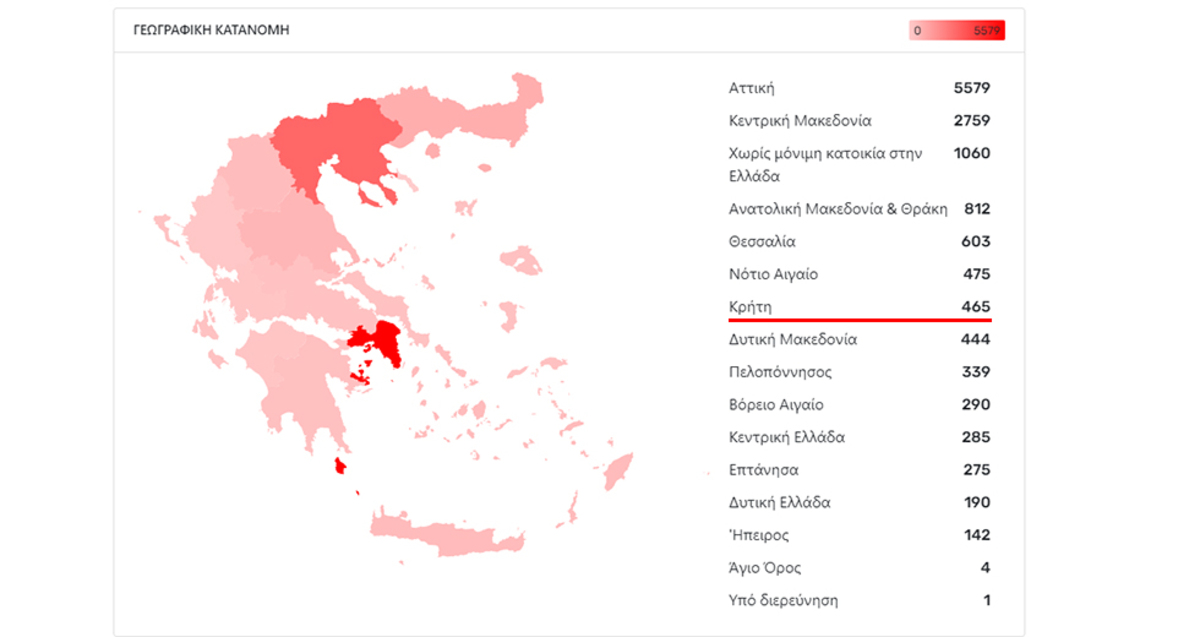Click the Άγιο Όρος row
The width and height of the screenshot is (1200, 637).
(859, 568)
